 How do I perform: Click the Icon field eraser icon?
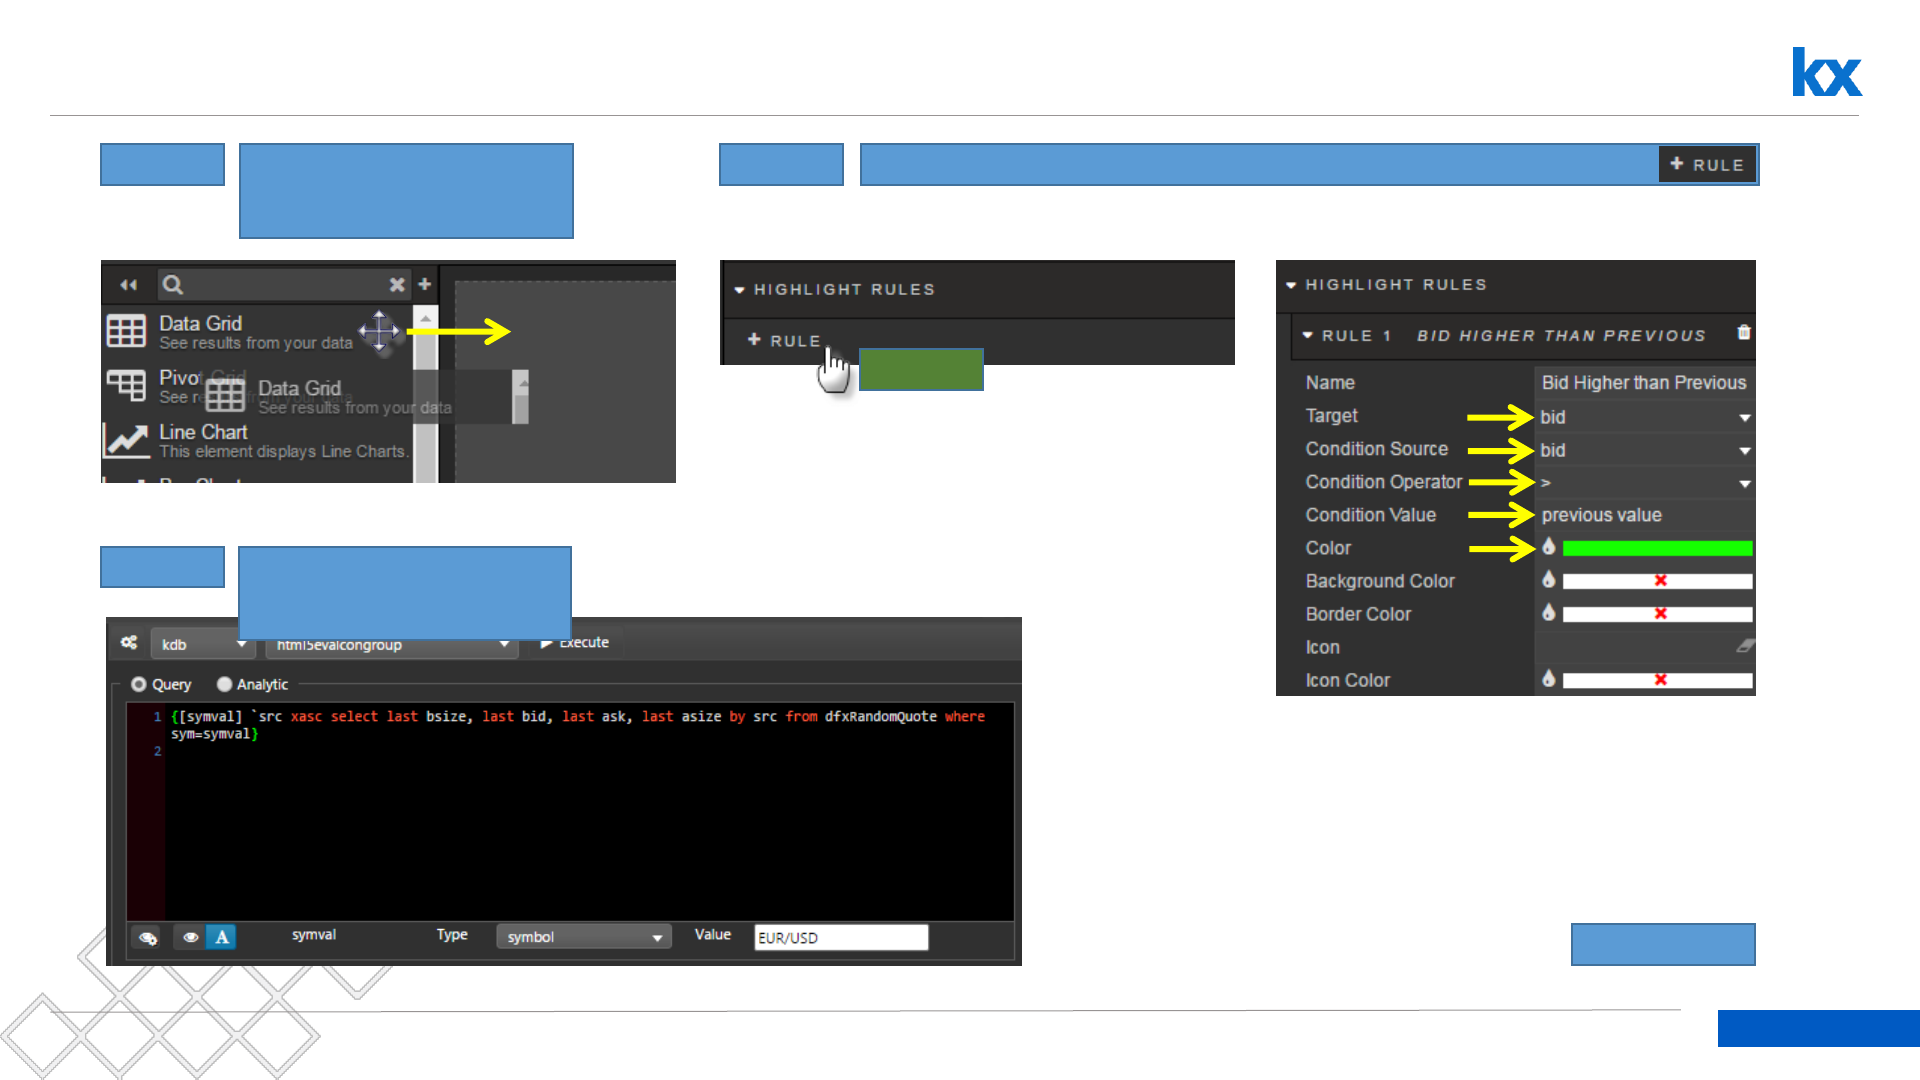click(1745, 647)
